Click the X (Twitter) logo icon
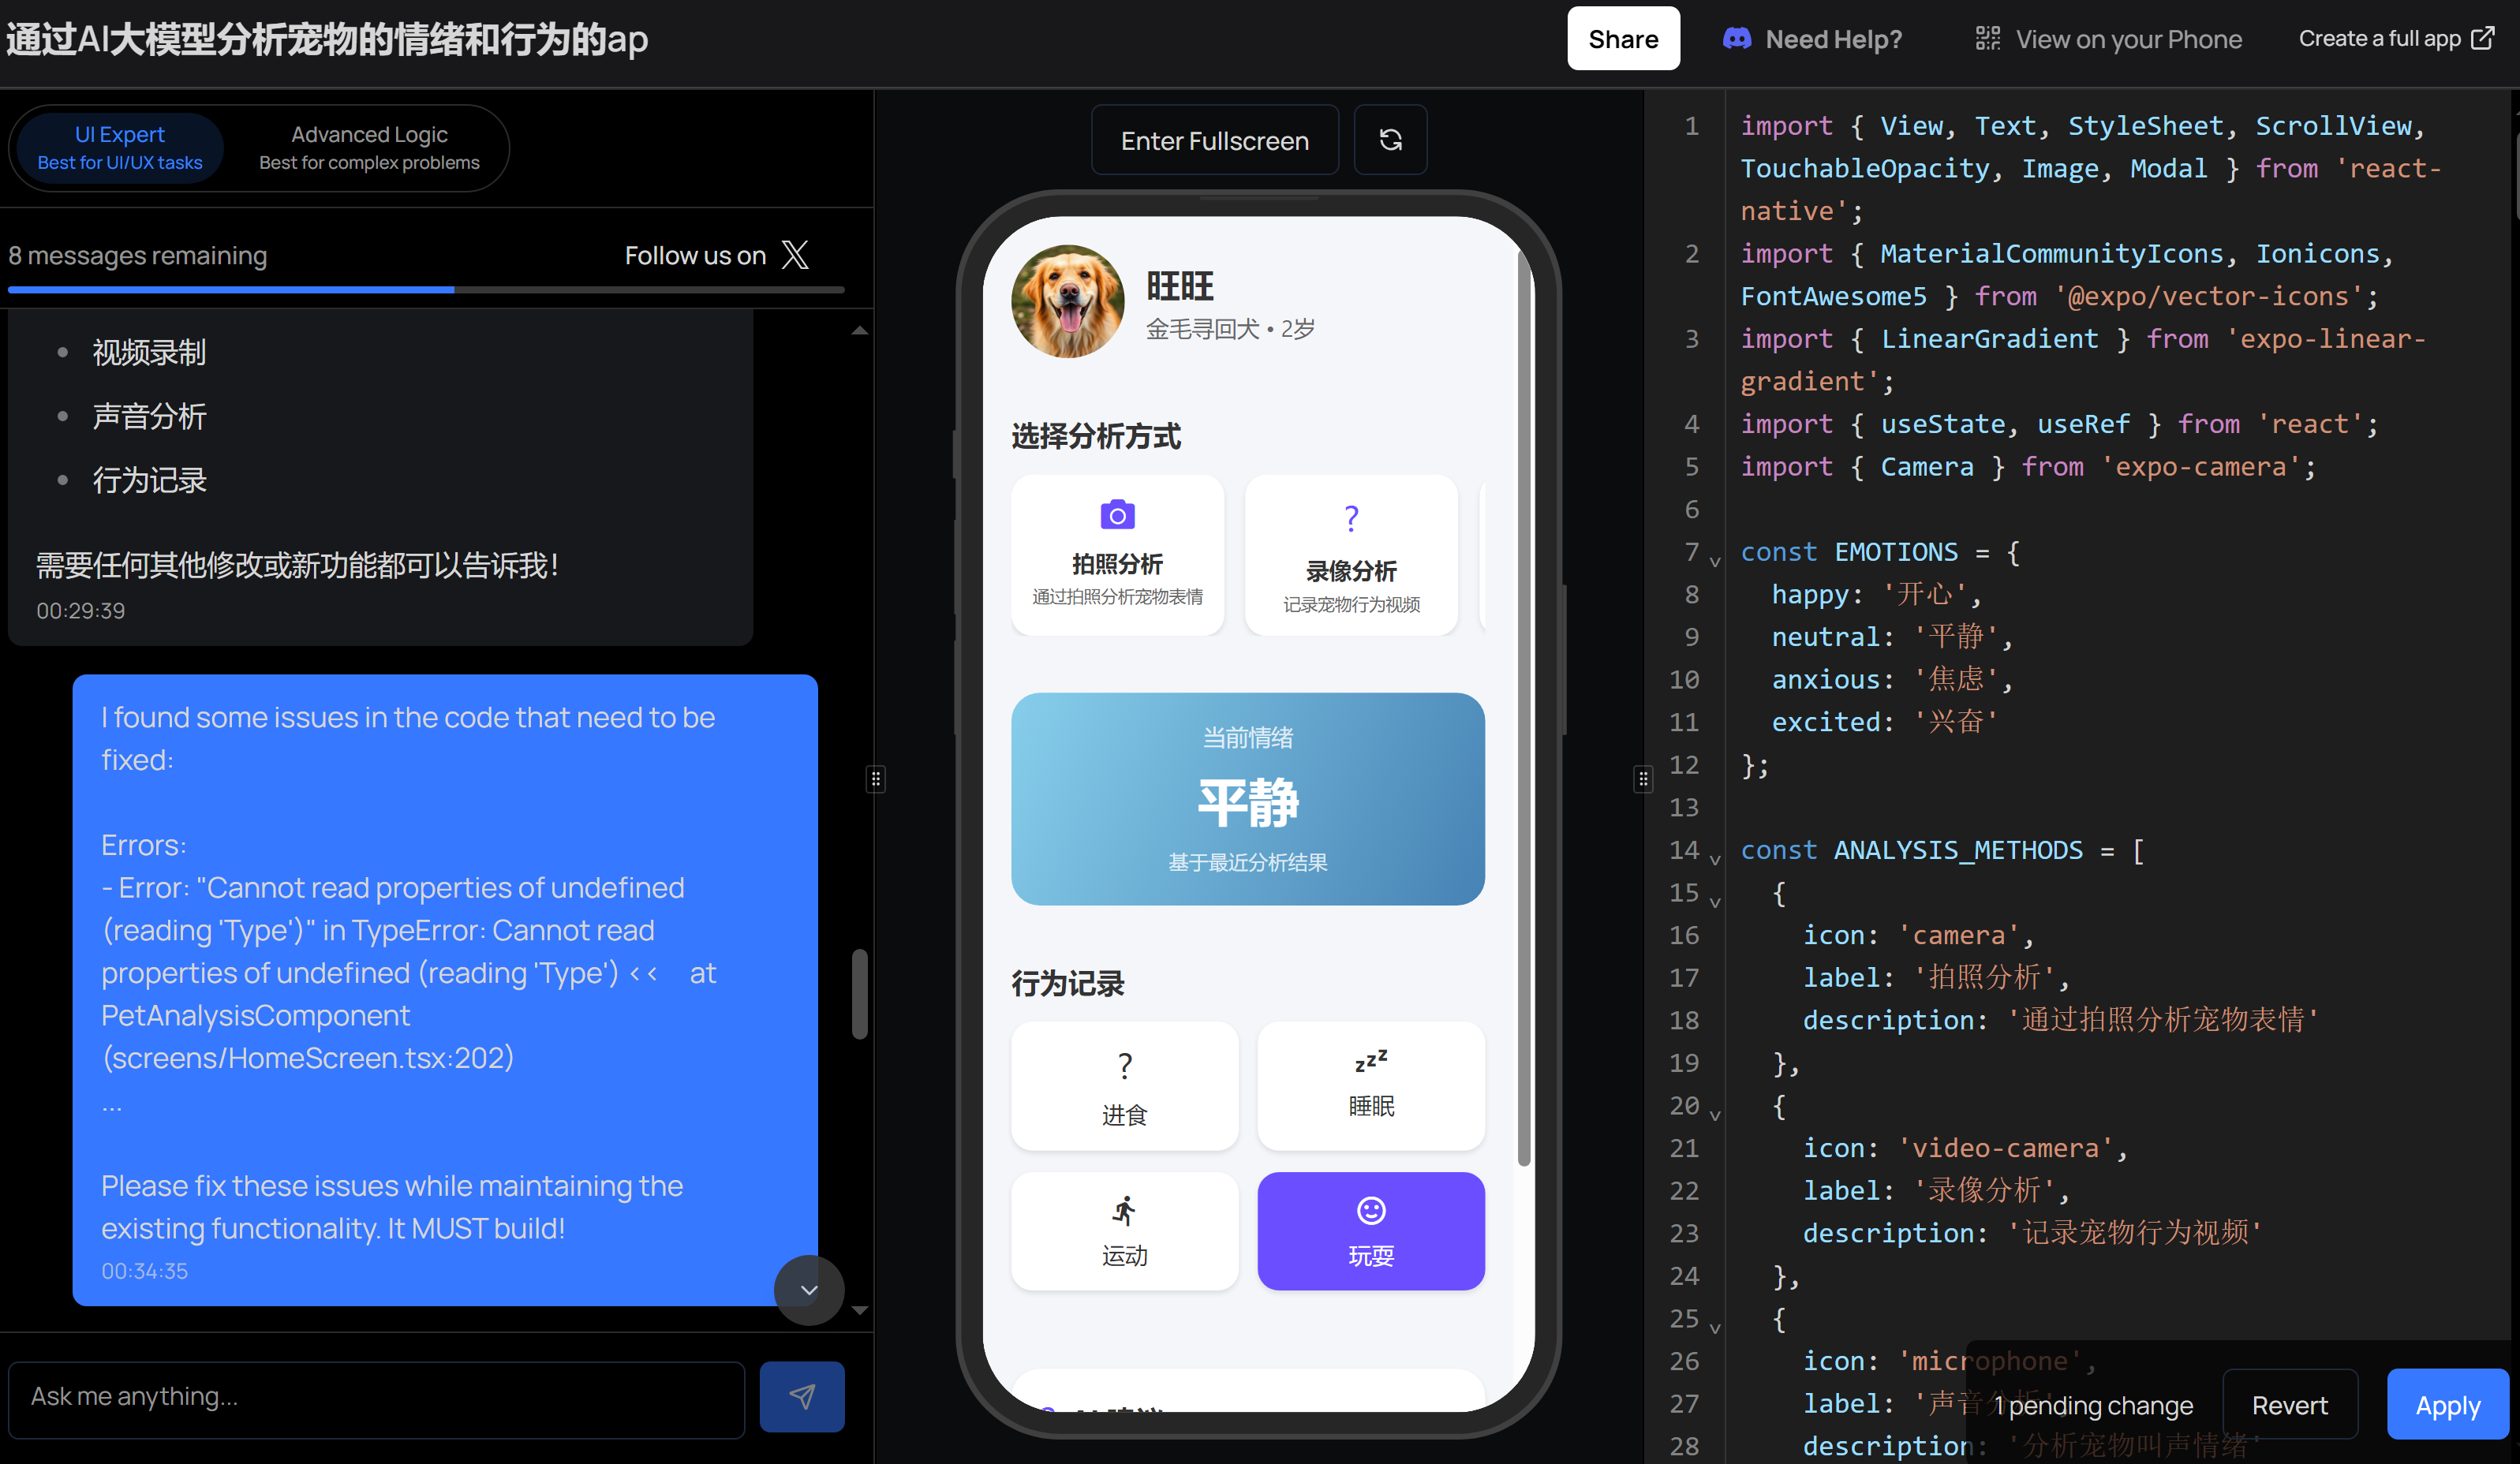The image size is (2520, 1464). pyautogui.click(x=795, y=255)
